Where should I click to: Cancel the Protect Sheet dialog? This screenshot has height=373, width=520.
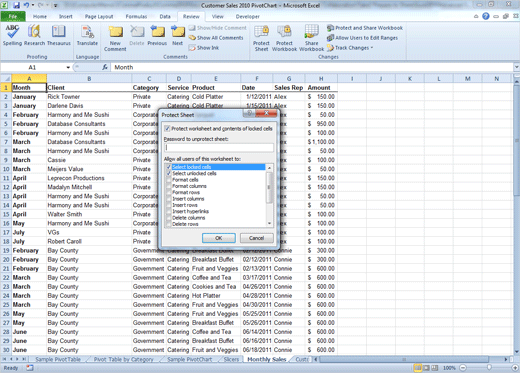point(256,238)
